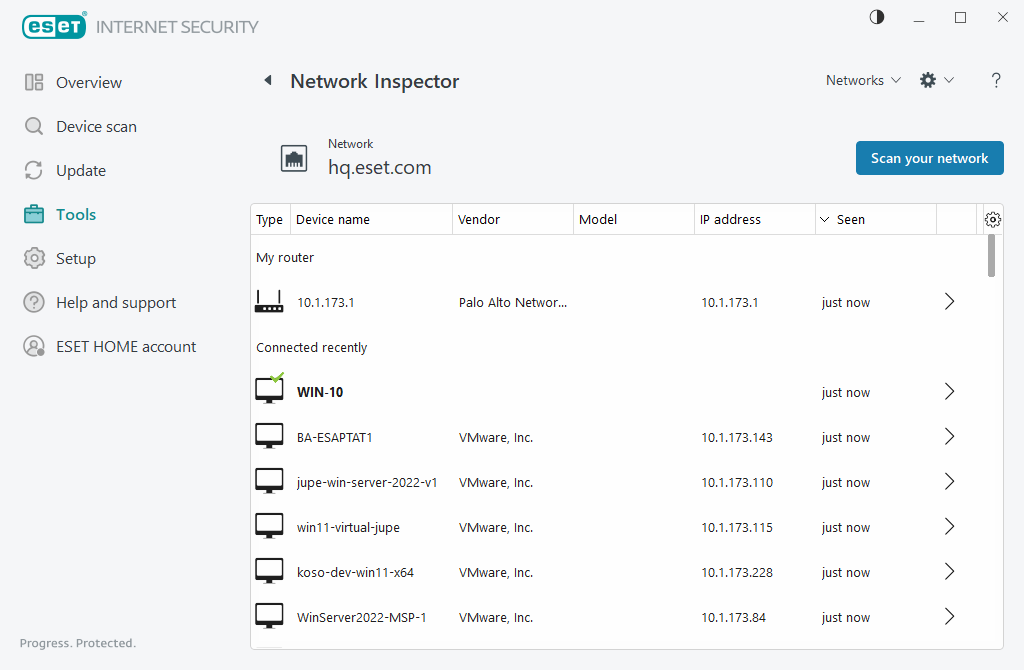Screen dimensions: 1024x670
Task: Open the Overview menu item
Action: (89, 82)
